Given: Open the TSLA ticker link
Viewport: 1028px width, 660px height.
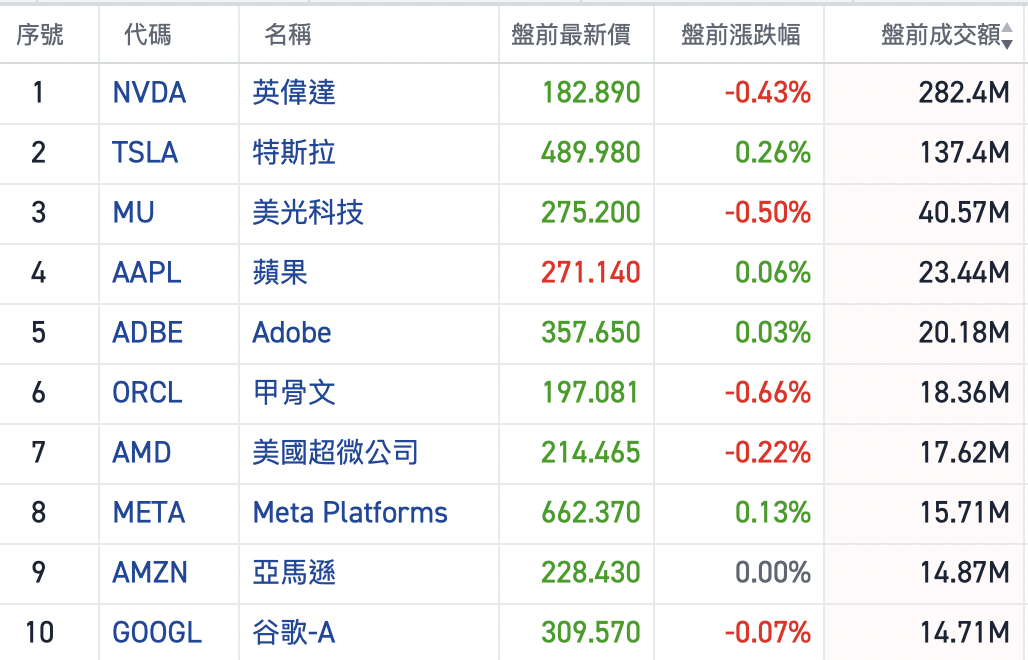Looking at the screenshot, I should (145, 153).
